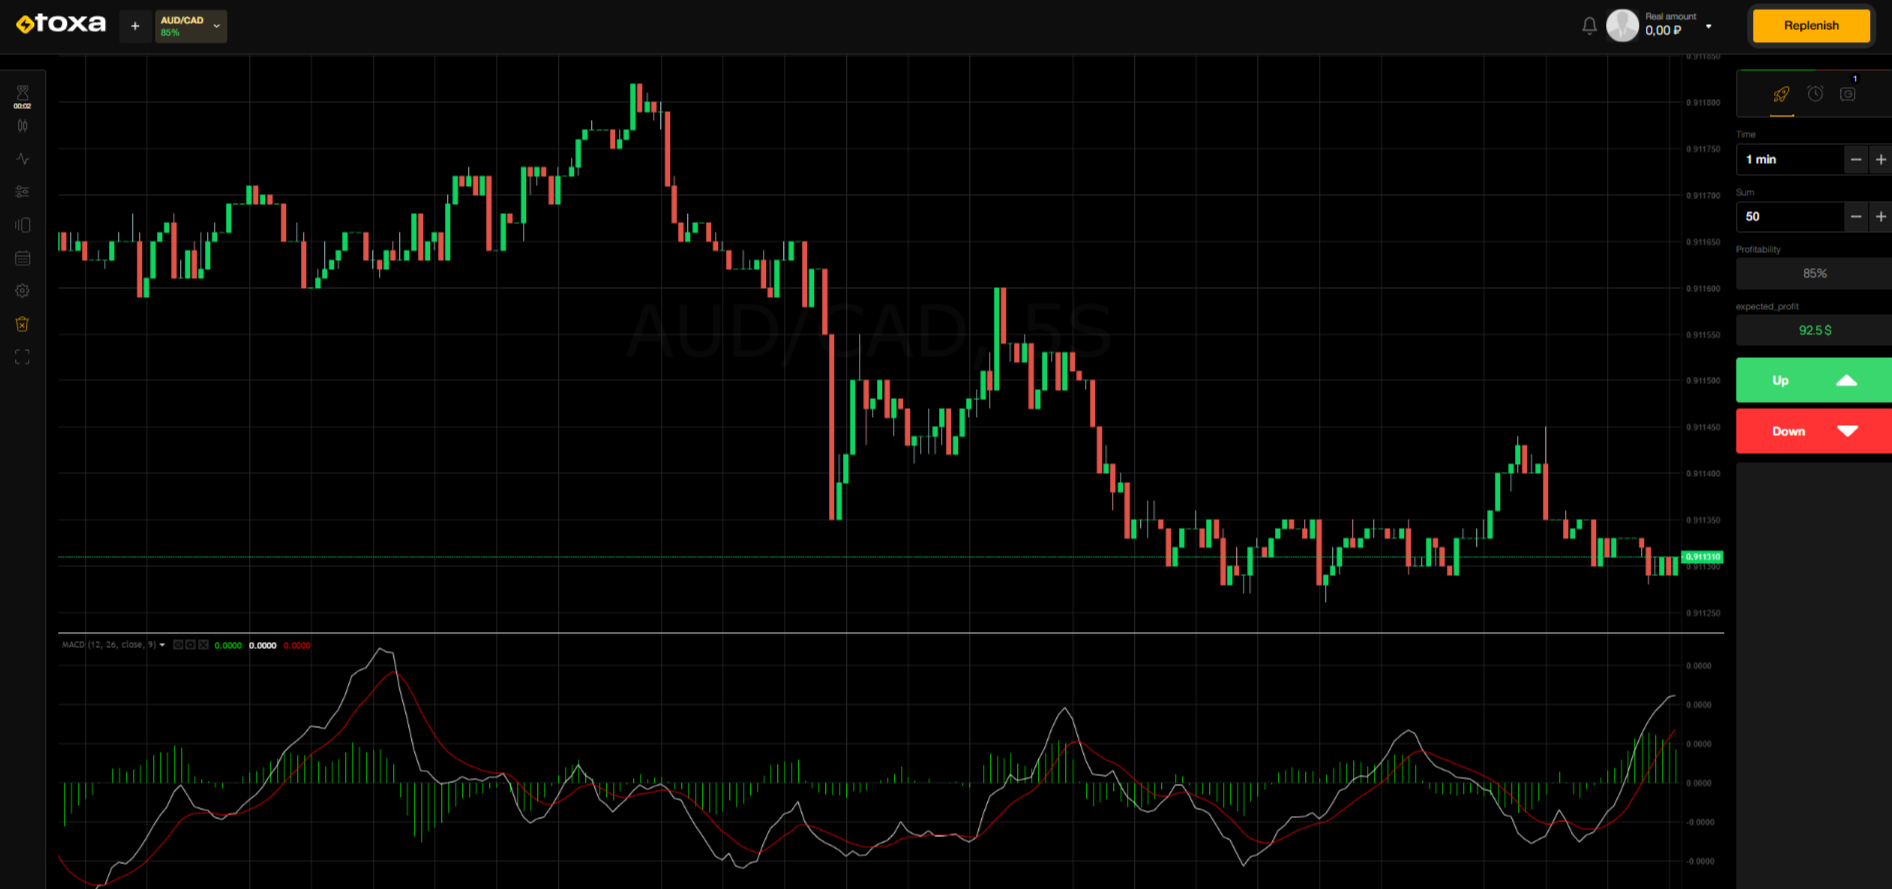Expand the MACD indicator settings dropdown

click(162, 645)
